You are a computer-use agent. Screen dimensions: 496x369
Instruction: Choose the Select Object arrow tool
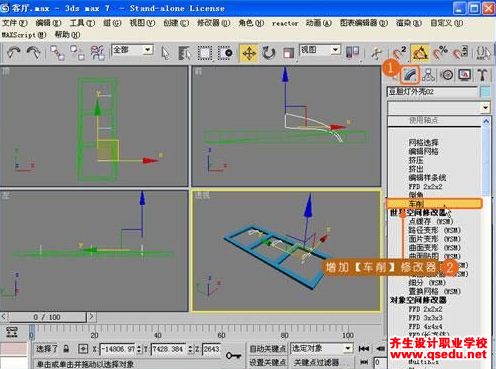165,53
